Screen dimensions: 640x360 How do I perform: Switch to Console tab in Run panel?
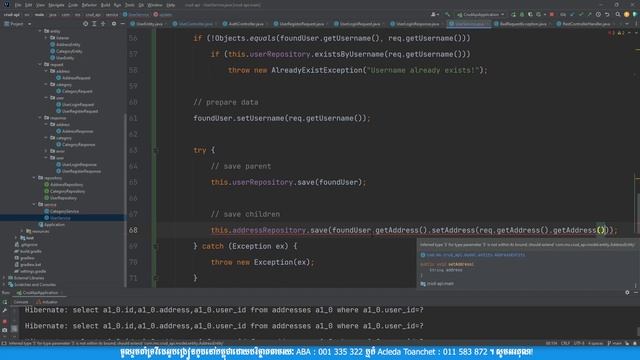point(21,302)
